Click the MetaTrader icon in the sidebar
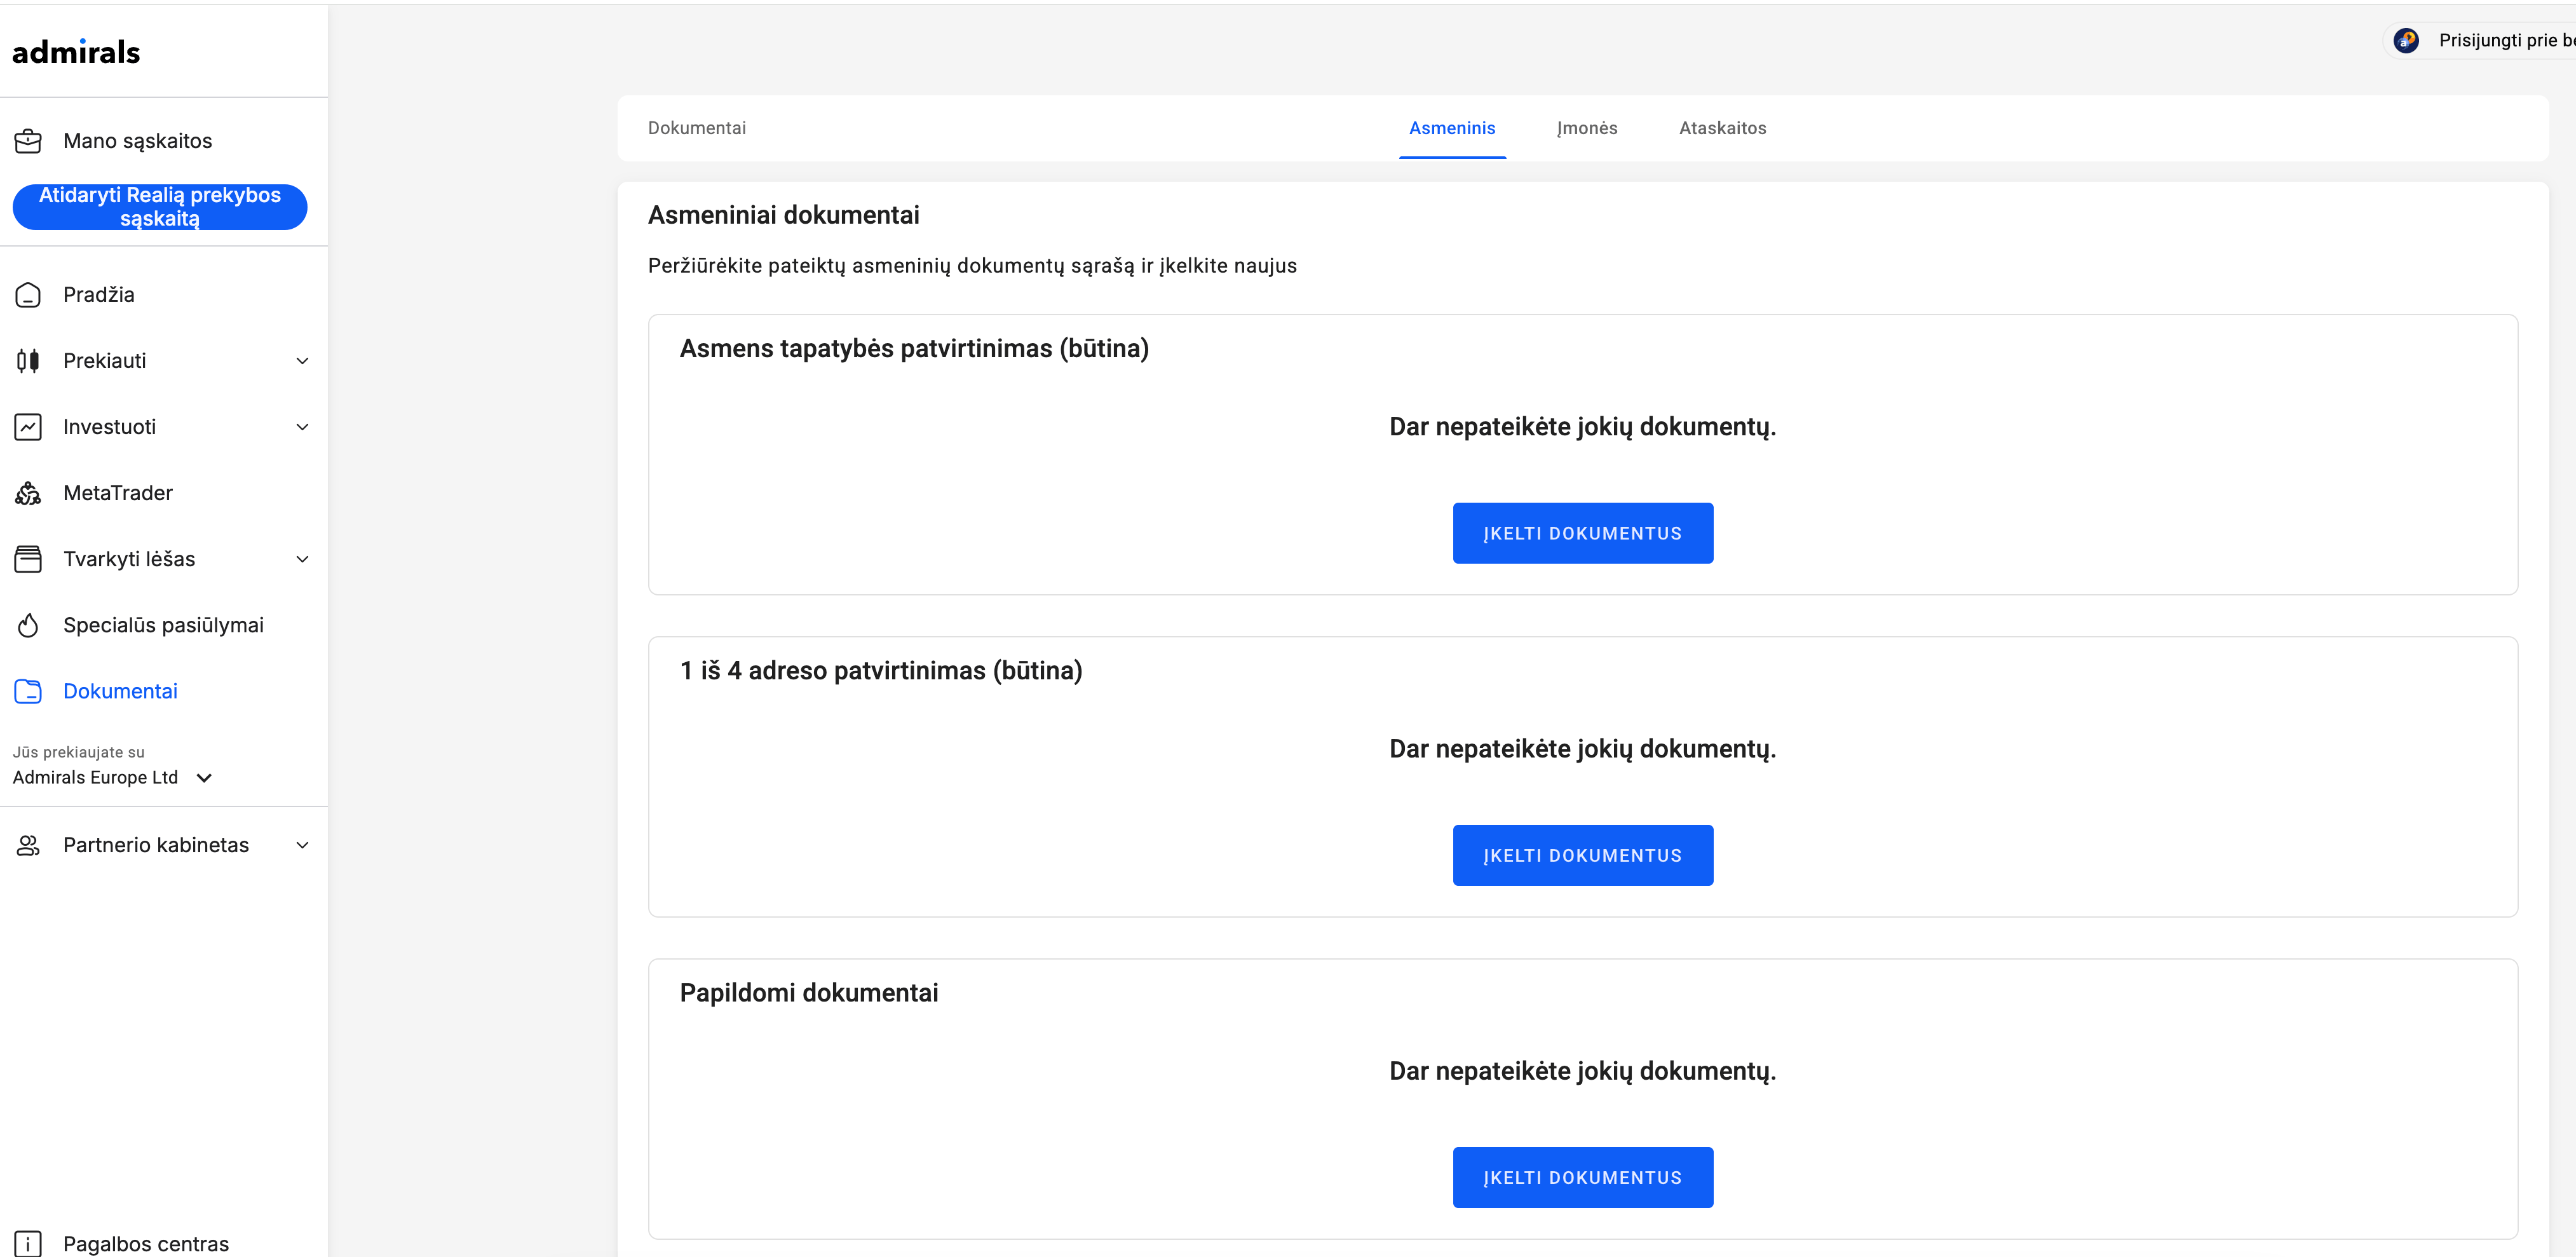The width and height of the screenshot is (2576, 1257). [x=28, y=493]
